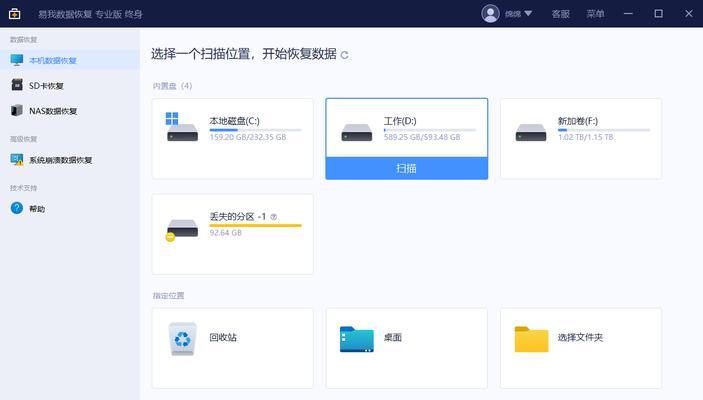Click the 内置盘 (4) section label
This screenshot has height=400, width=703.
[172, 86]
